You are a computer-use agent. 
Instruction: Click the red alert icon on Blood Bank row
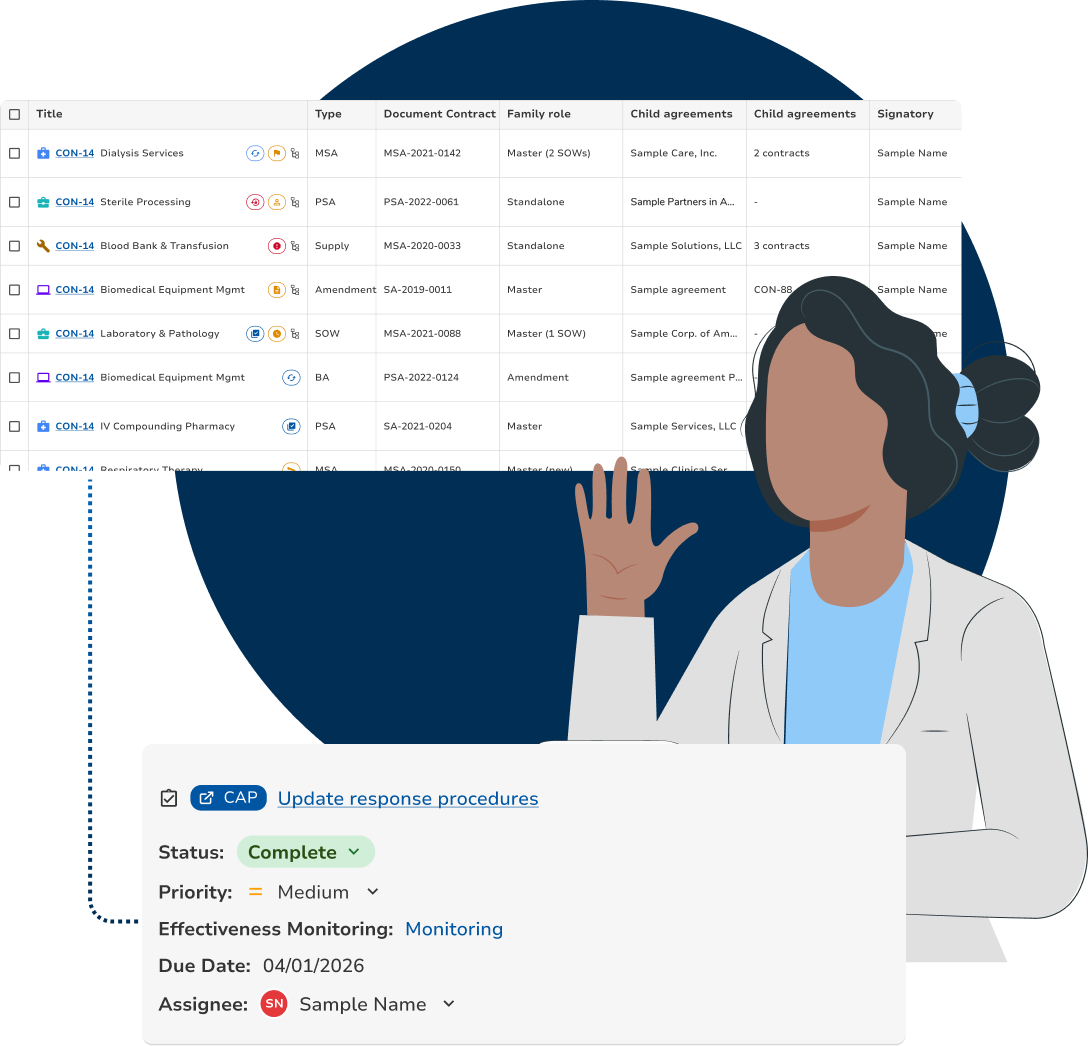point(277,246)
